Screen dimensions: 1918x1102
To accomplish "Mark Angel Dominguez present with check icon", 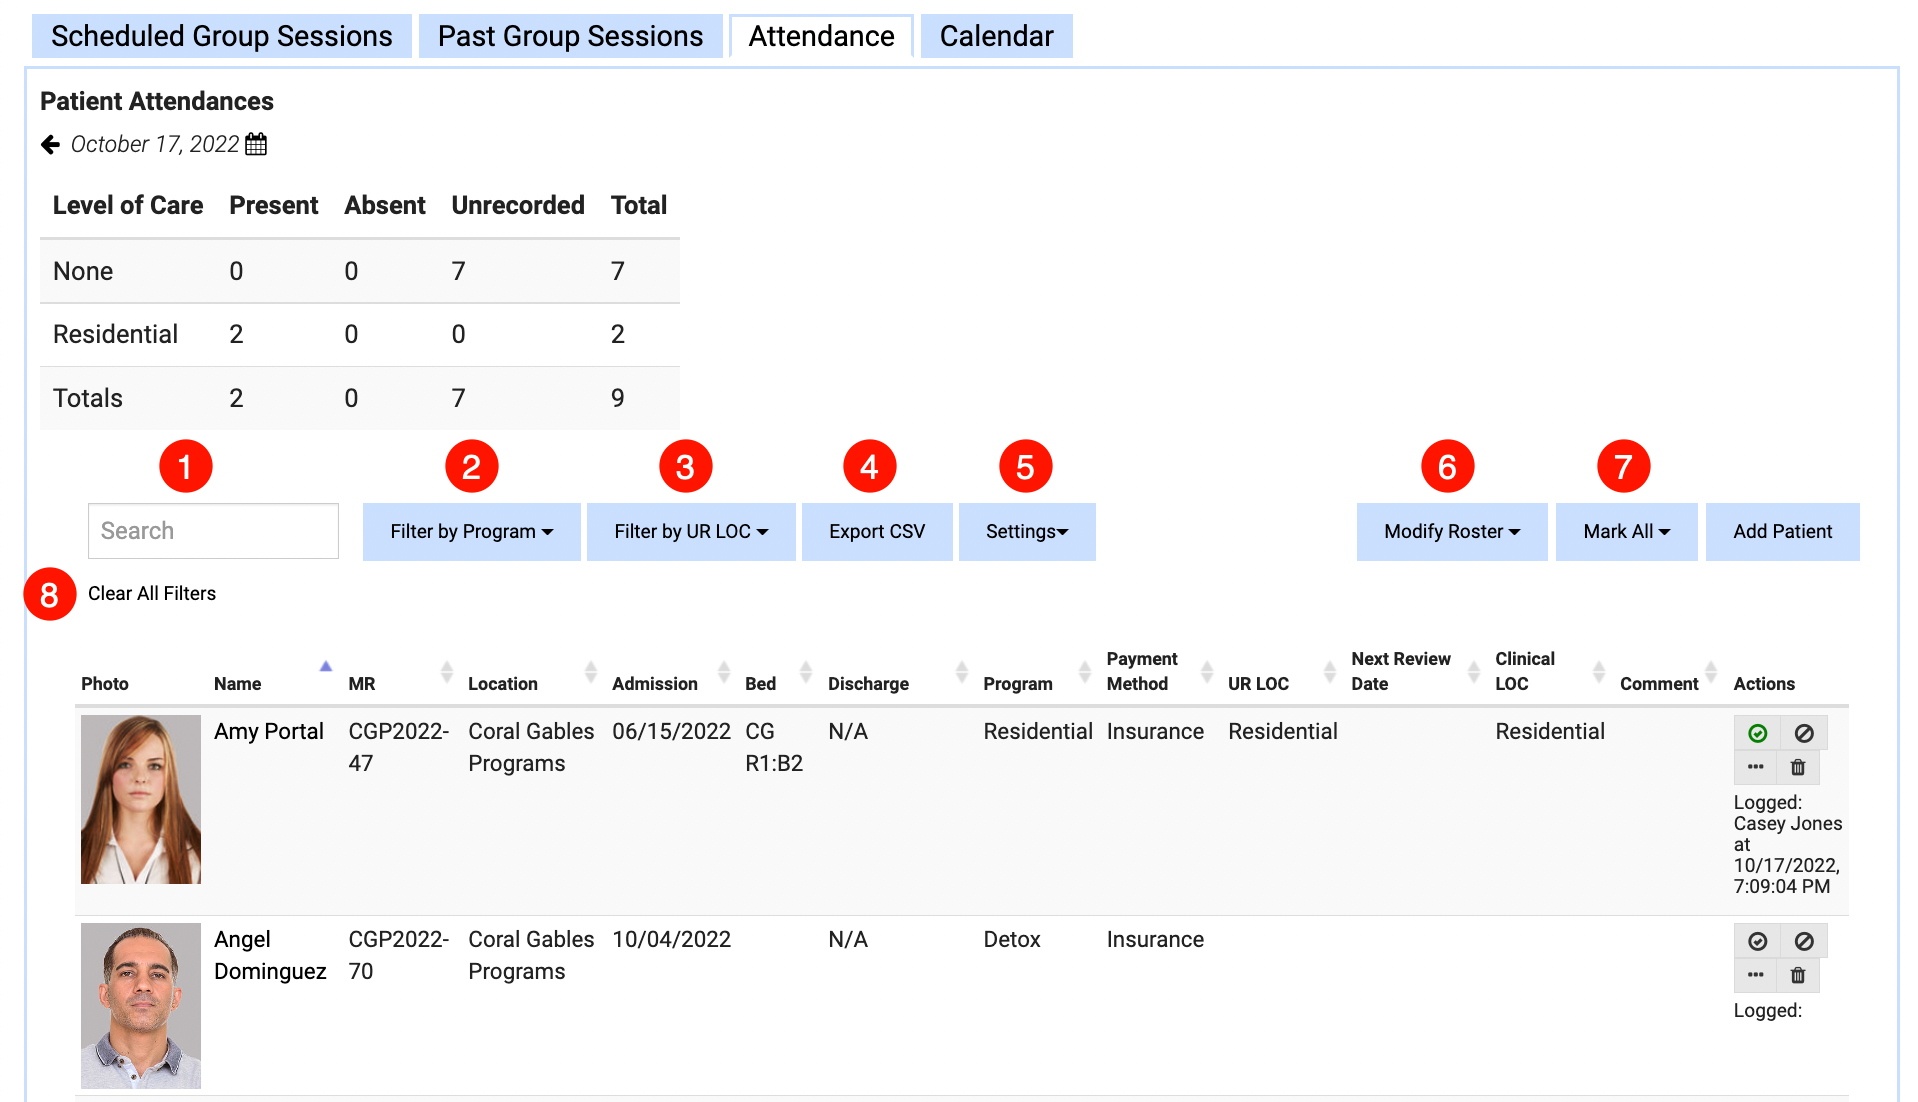I will pos(1757,941).
